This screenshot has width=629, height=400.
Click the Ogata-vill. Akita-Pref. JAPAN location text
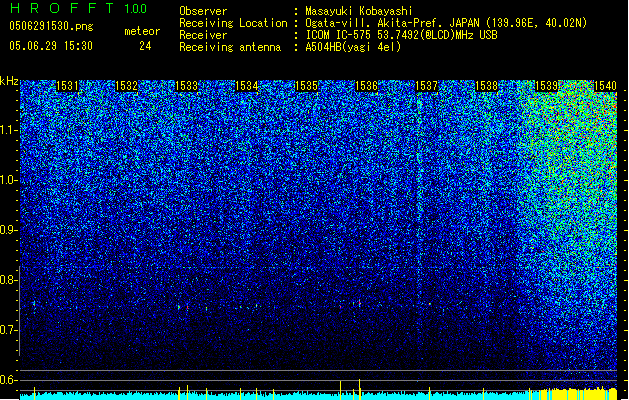[446, 23]
